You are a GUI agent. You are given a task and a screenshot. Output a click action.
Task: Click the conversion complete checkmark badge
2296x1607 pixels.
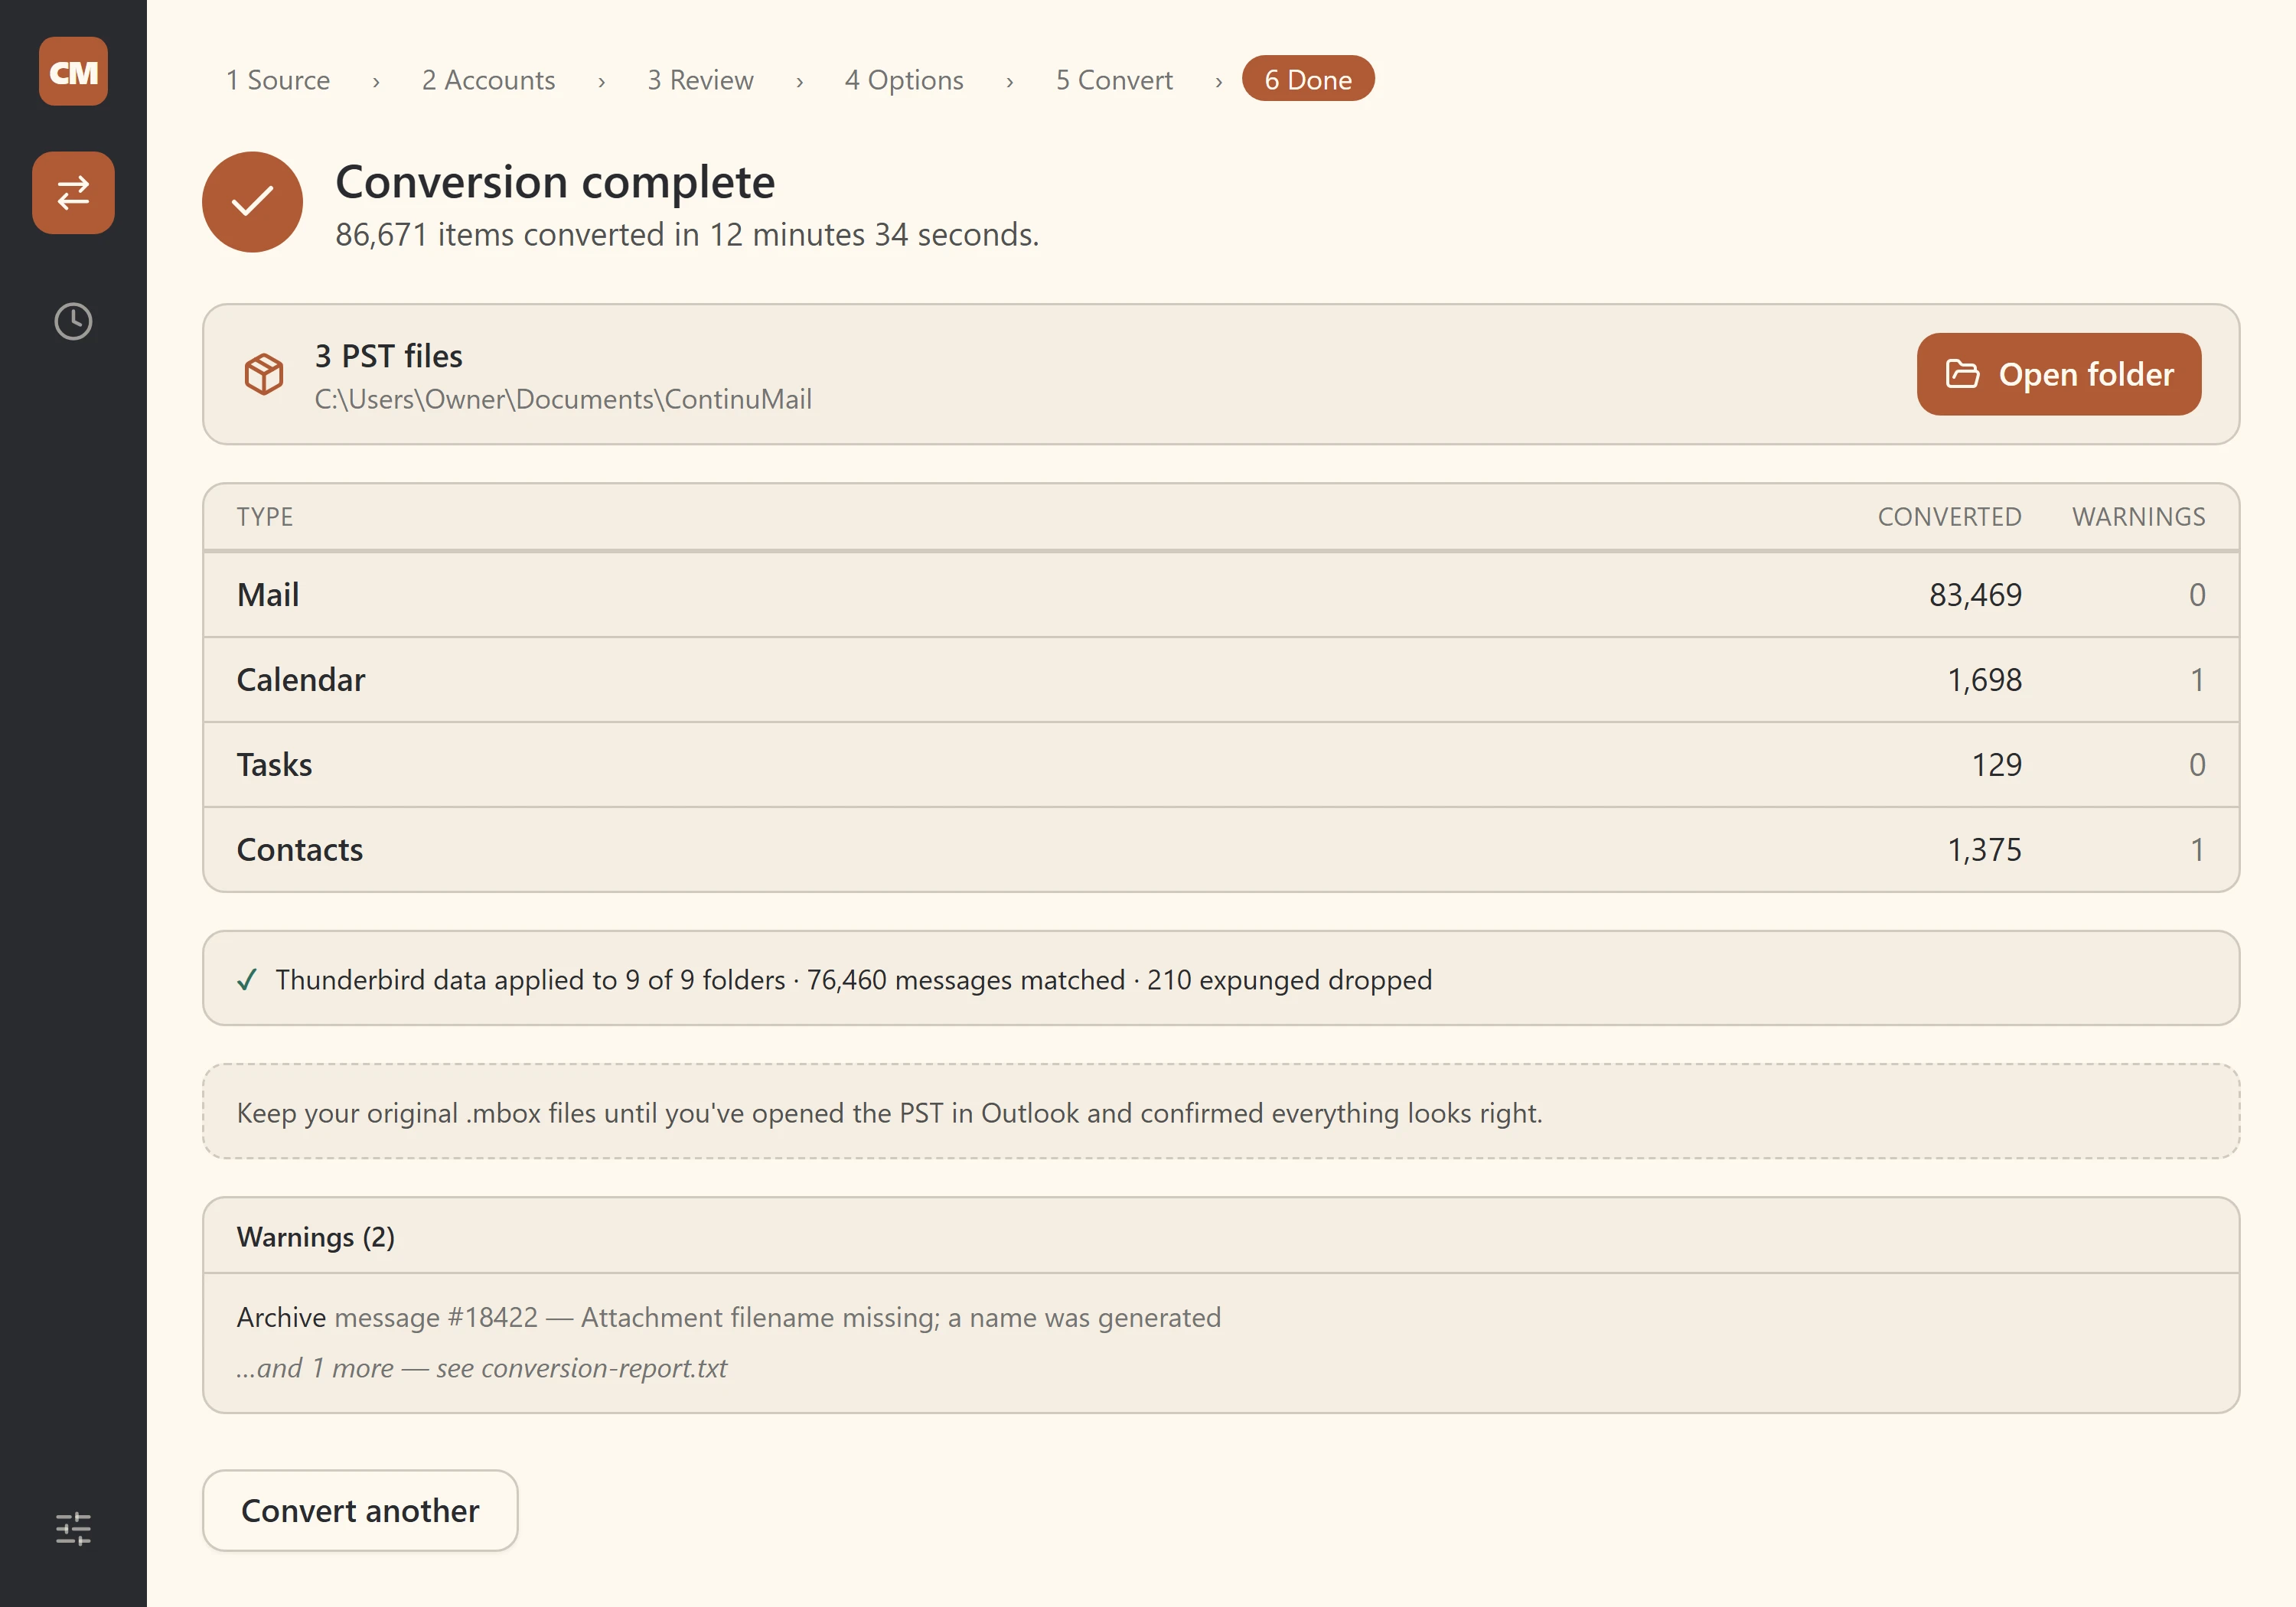[x=252, y=202]
